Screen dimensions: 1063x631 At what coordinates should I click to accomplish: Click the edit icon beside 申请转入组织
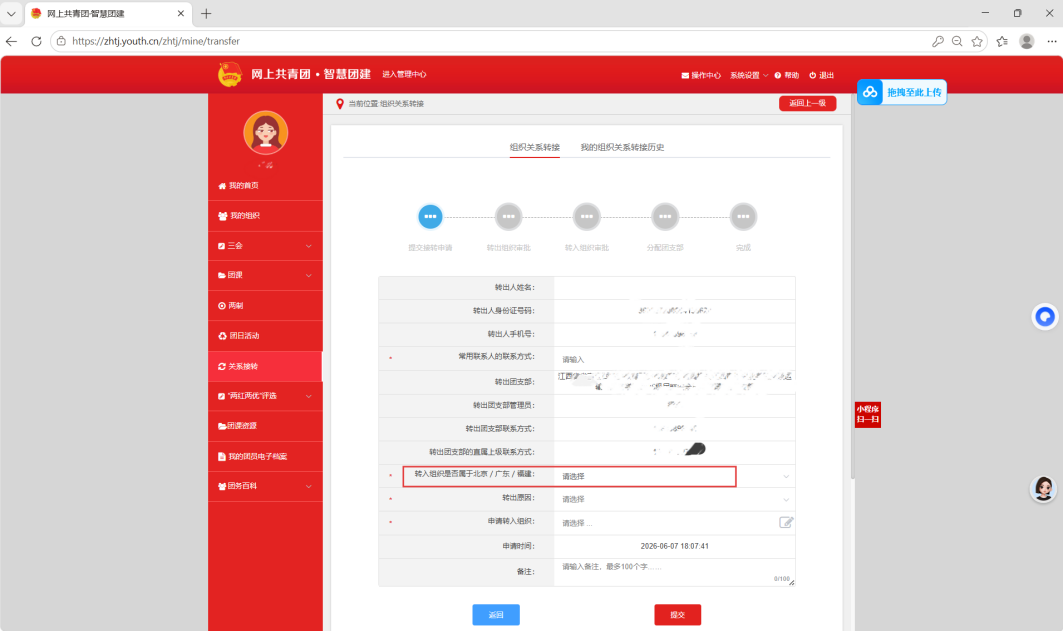coord(786,523)
